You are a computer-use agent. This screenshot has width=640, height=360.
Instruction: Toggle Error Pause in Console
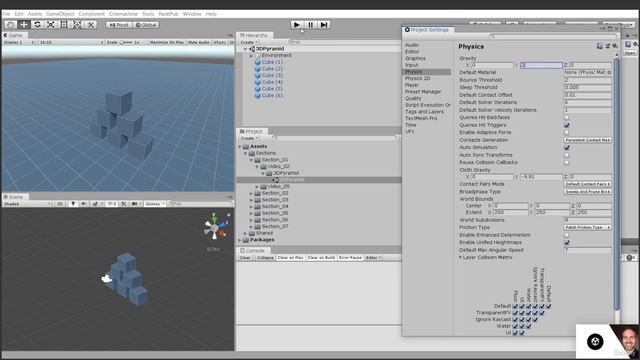click(350, 258)
